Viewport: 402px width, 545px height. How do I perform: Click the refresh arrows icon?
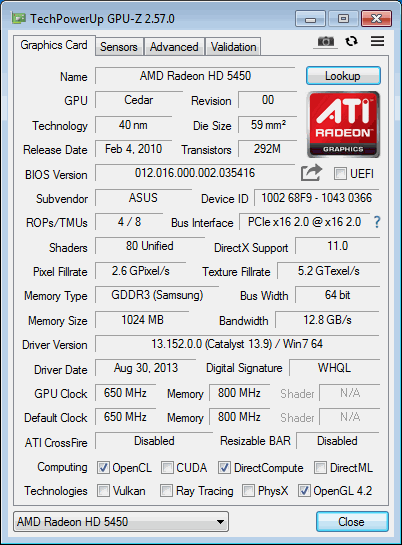click(x=351, y=41)
